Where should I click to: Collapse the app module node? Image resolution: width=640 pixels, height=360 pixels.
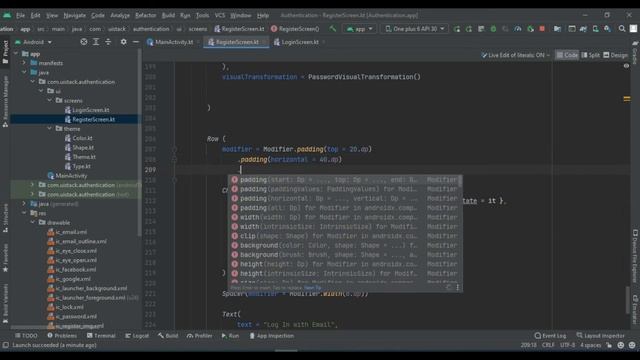[16, 53]
